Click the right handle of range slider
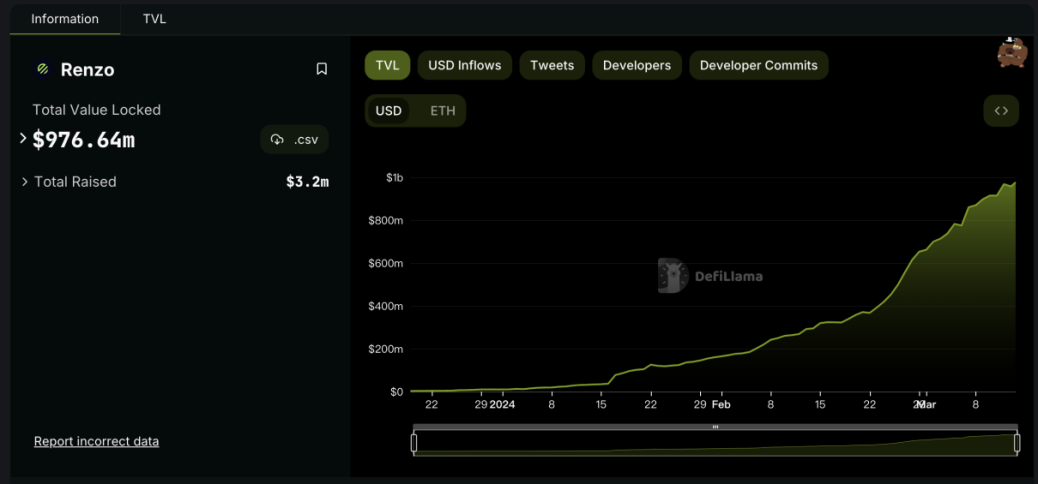Image resolution: width=1038 pixels, height=484 pixels. [x=1017, y=444]
